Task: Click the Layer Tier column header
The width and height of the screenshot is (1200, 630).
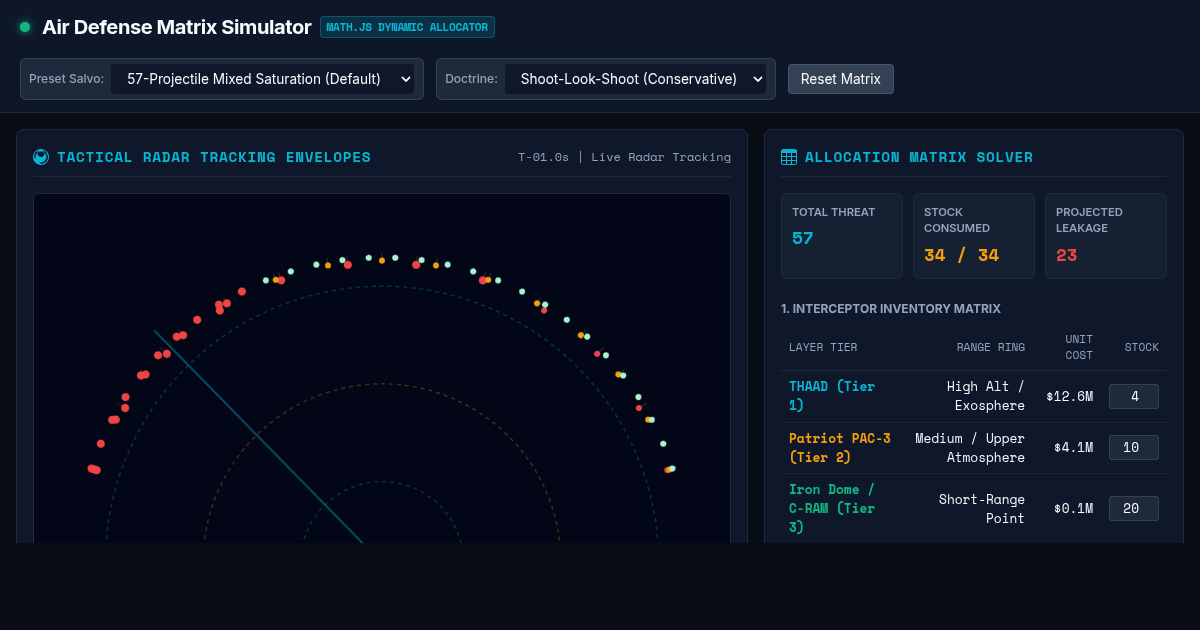Action: point(823,347)
